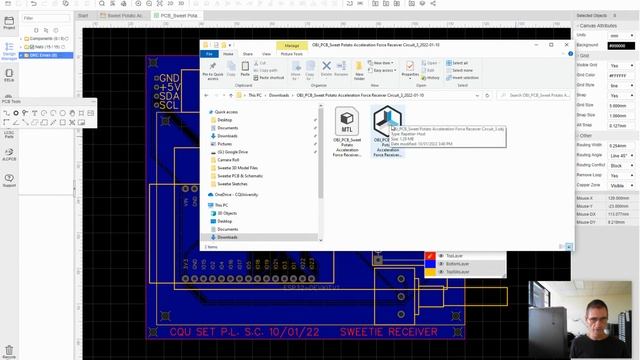Viewport: 640px width, 360px height.
Task: Click the Background color swatch
Action: (x=621, y=46)
